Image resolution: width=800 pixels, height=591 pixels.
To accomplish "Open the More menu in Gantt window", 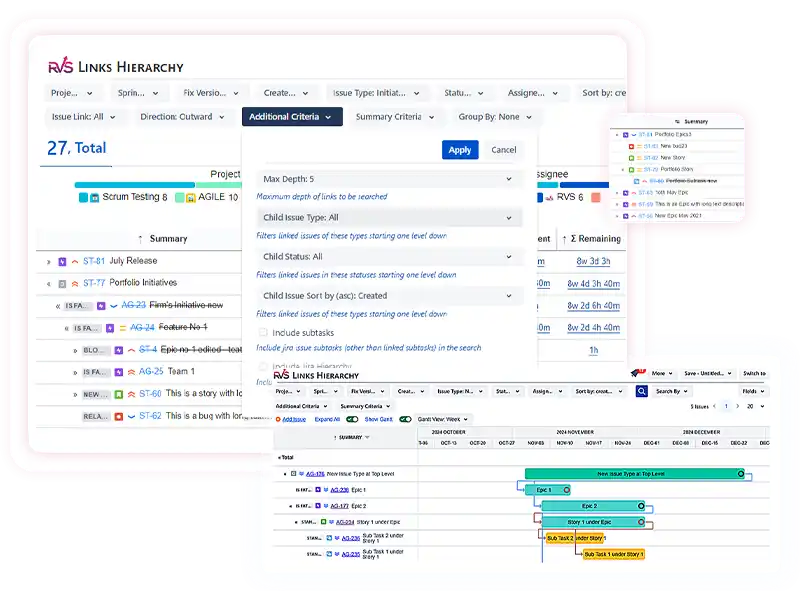I will click(662, 374).
